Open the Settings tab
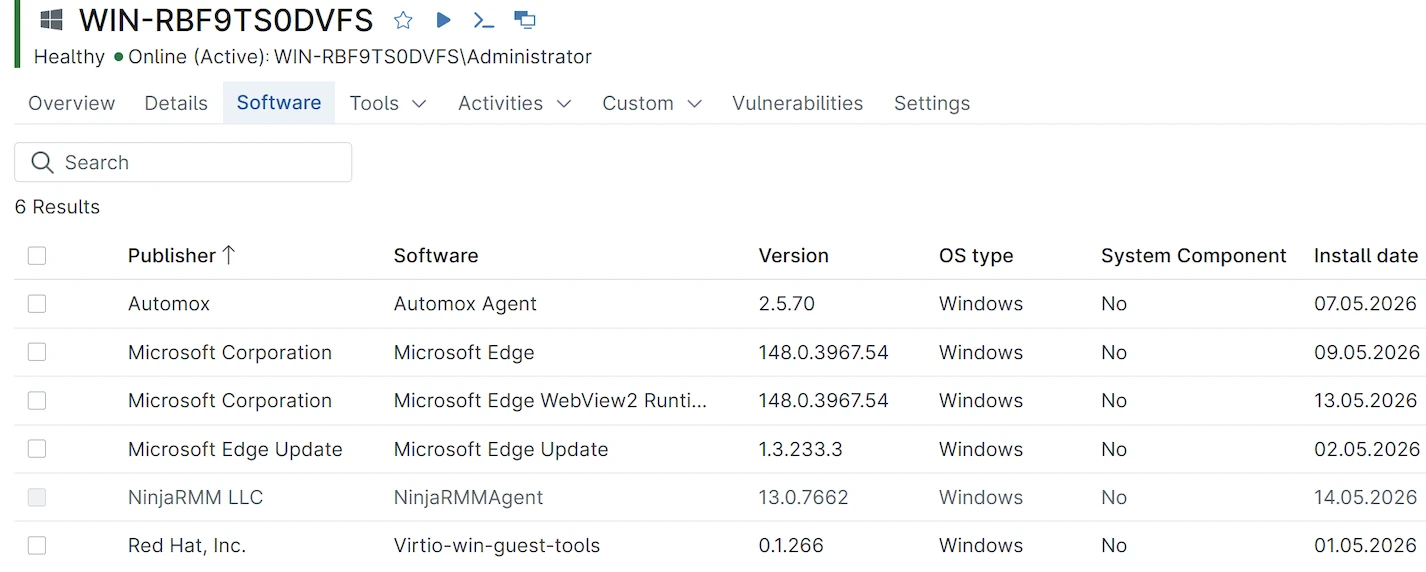 [932, 103]
